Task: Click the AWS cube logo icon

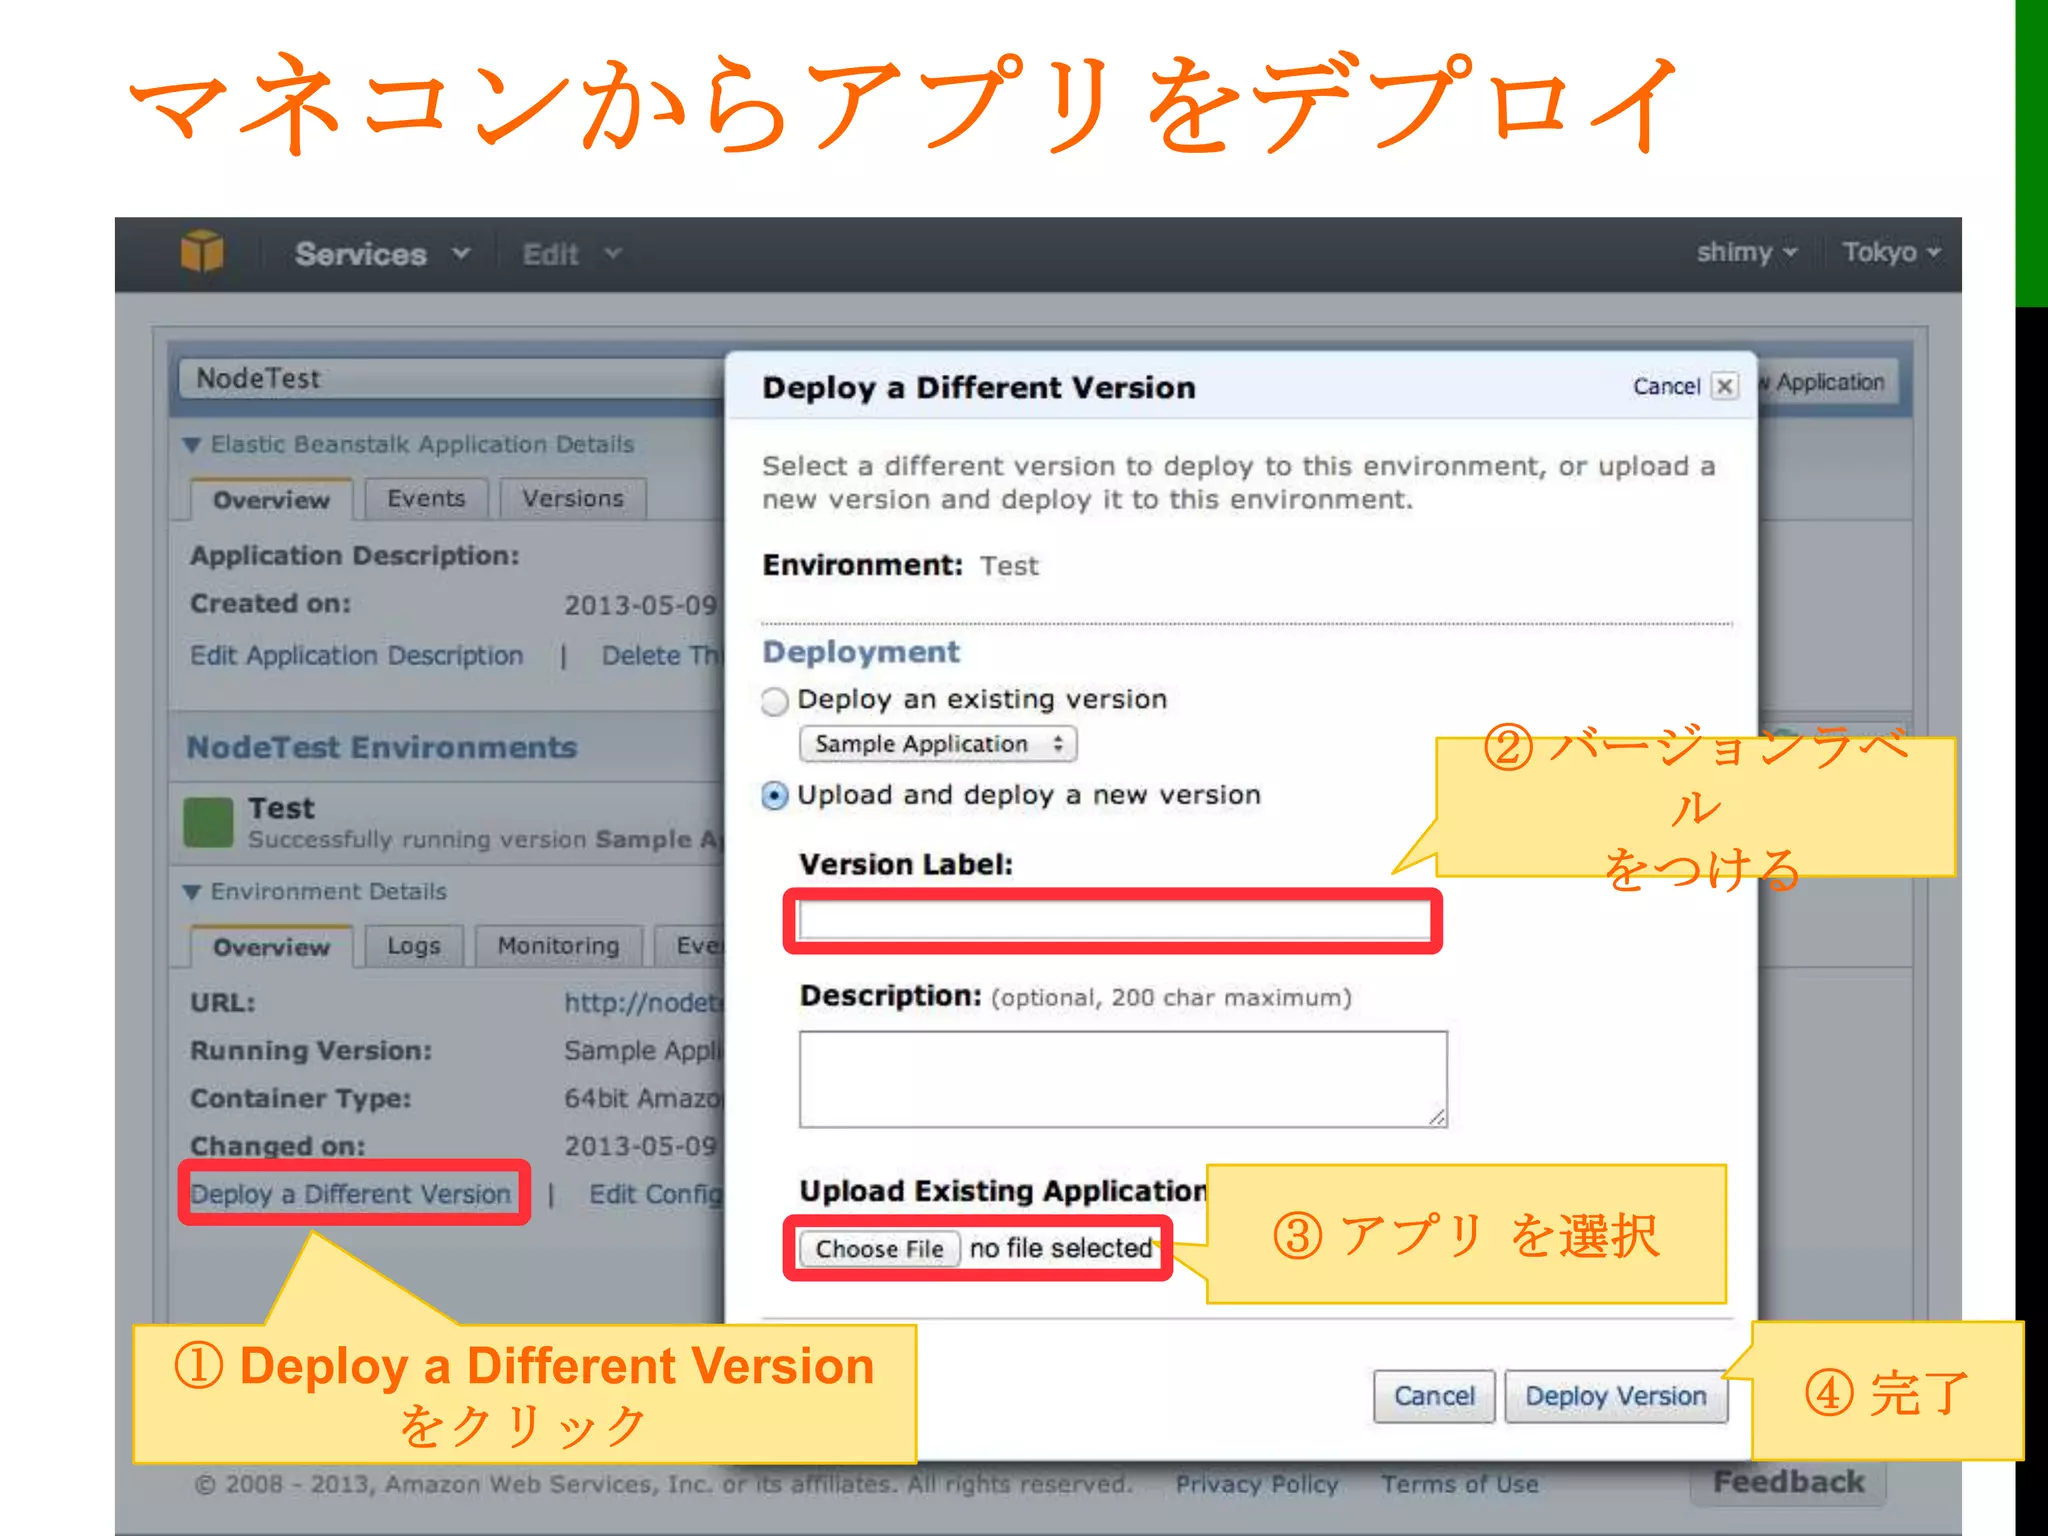Action: click(202, 252)
